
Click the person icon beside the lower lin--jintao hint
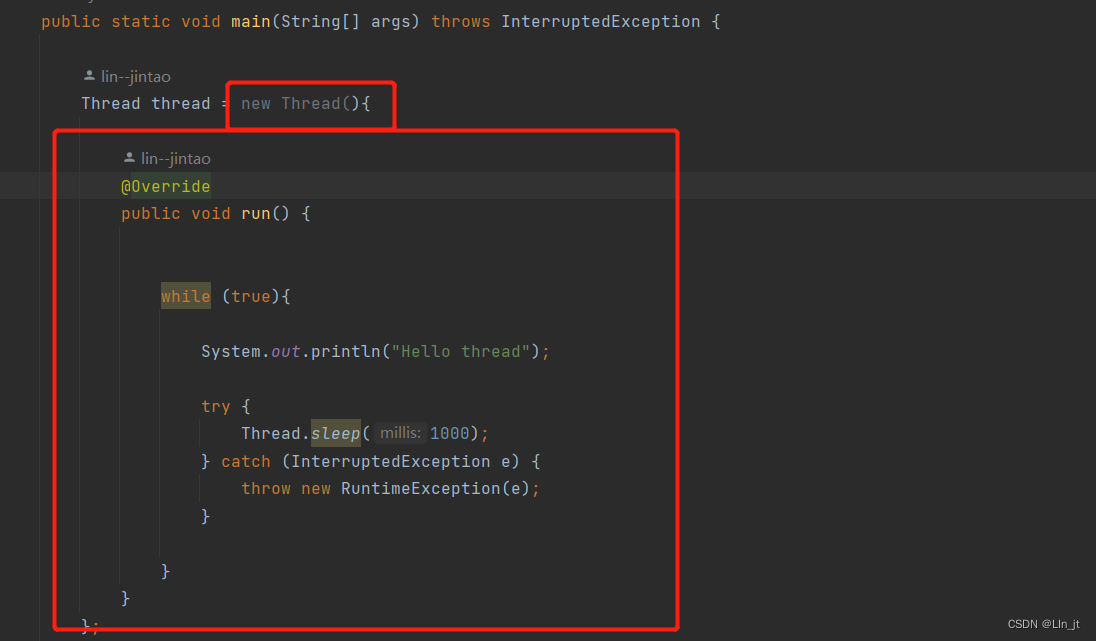coord(129,157)
